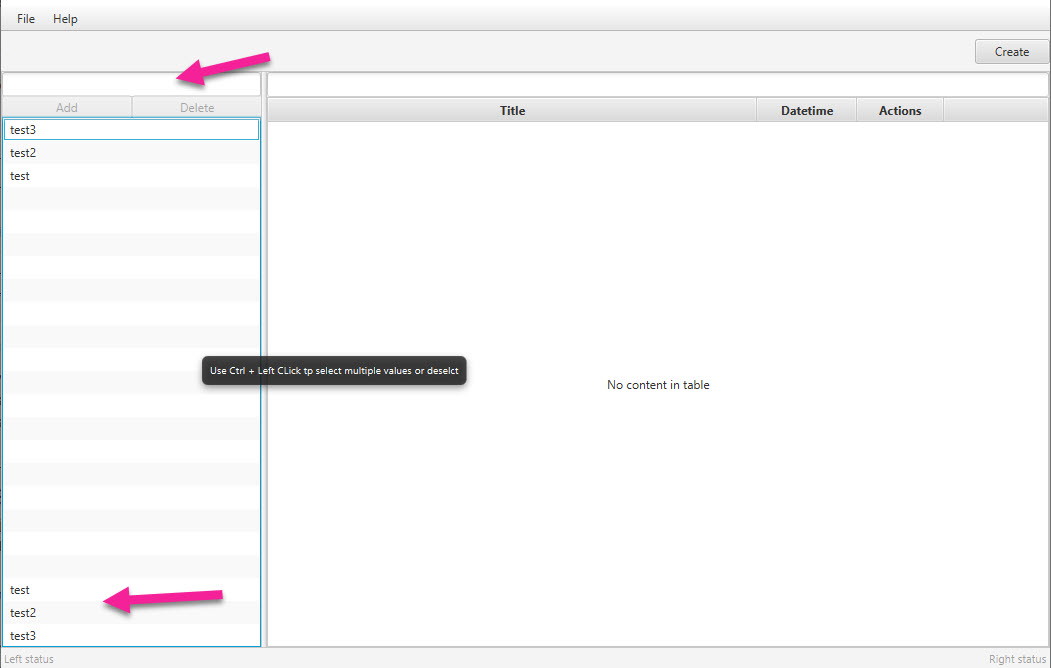Click the field above the Add button

pyautogui.click(x=131, y=85)
